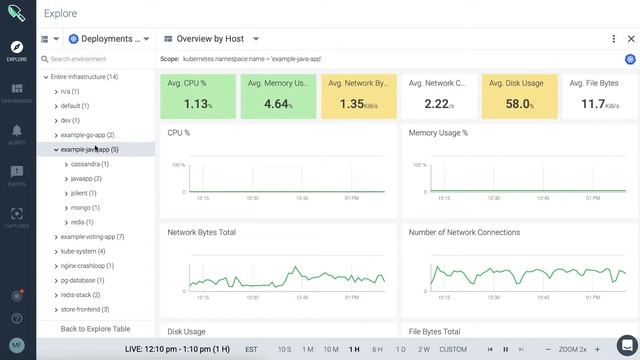640x360 pixels.
Task: Expand the n/a (1) tree node
Action: click(56, 91)
